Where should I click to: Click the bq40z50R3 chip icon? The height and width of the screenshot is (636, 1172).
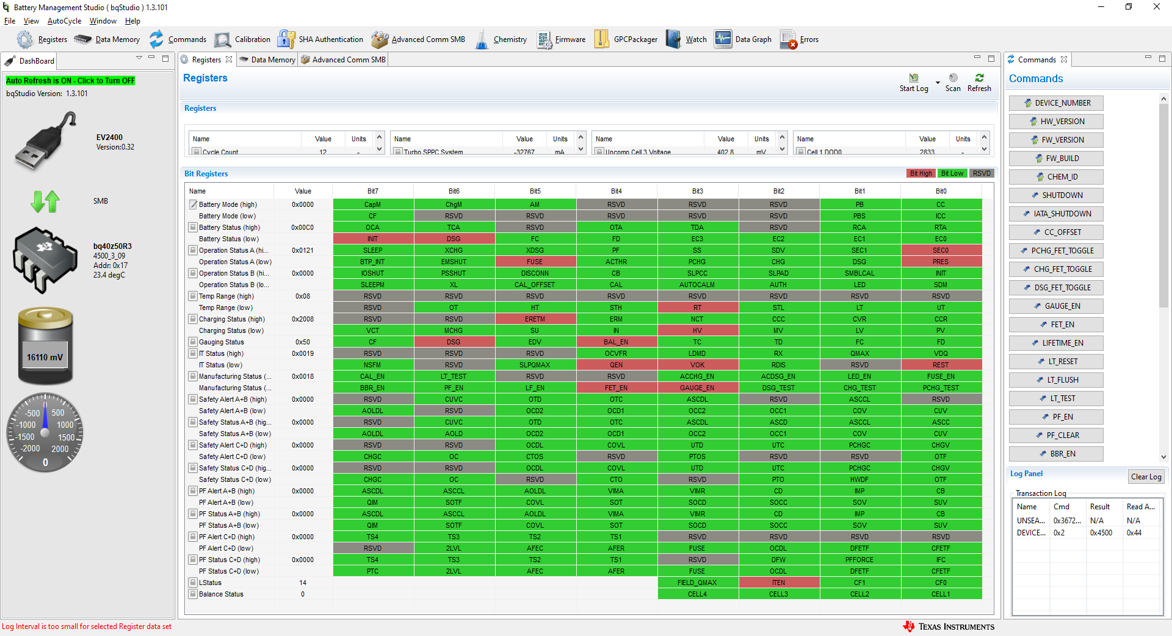click(x=45, y=260)
